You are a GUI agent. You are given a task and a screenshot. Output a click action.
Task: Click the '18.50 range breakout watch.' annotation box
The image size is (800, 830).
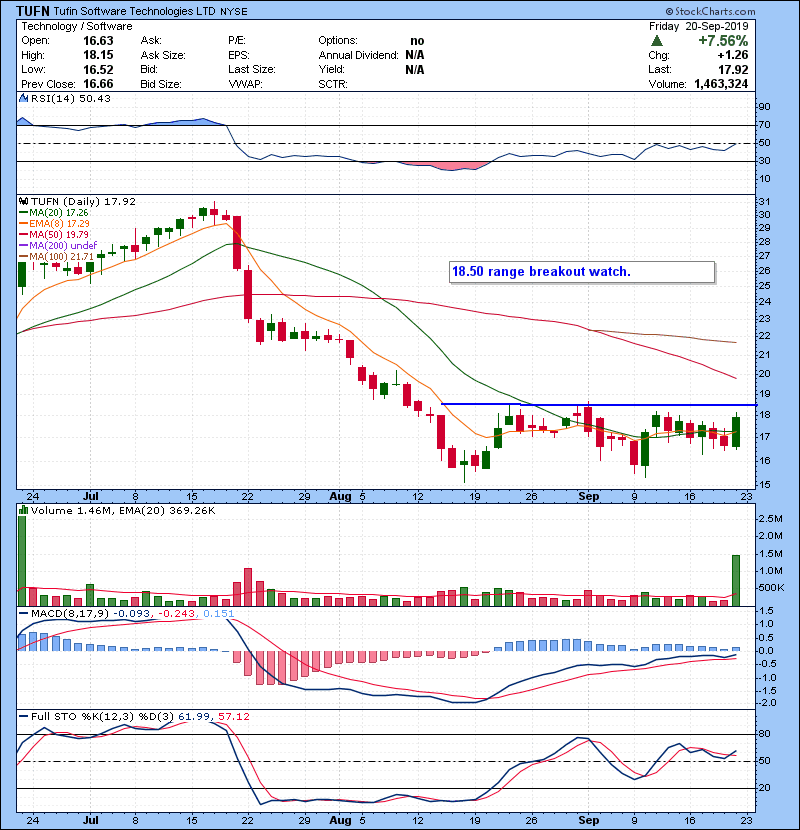coord(580,272)
